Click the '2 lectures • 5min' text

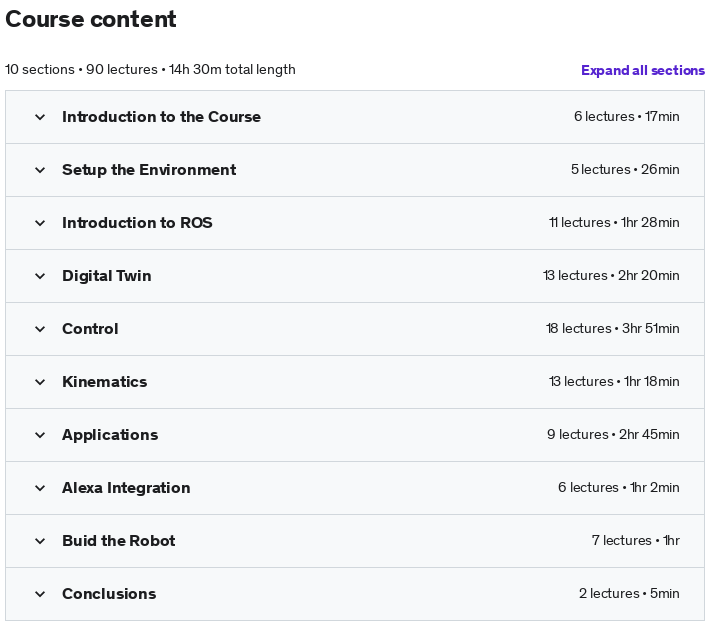(x=629, y=594)
